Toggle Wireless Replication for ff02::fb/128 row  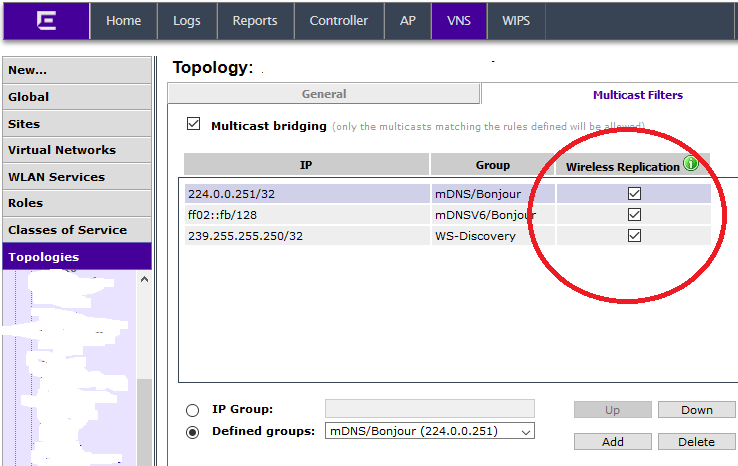pos(633,215)
